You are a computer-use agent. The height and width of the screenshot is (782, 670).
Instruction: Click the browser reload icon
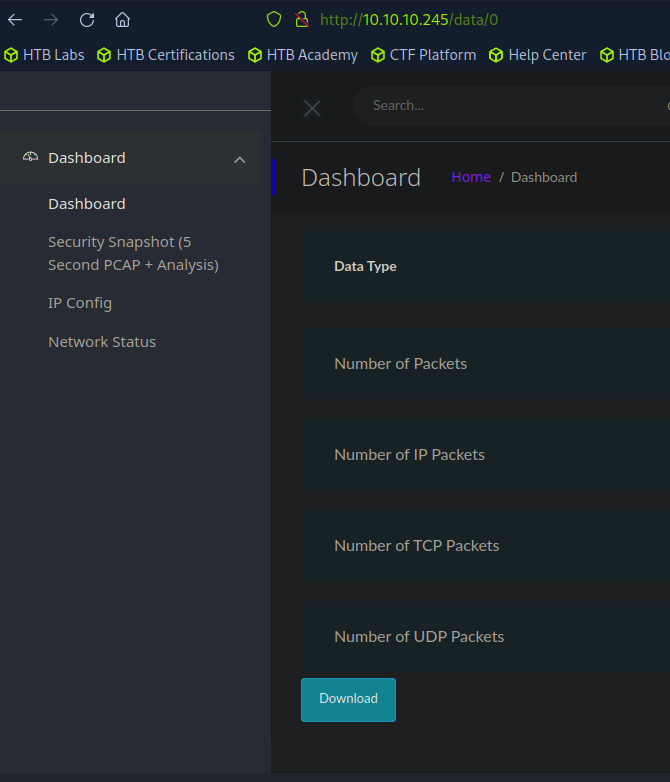coord(87,19)
